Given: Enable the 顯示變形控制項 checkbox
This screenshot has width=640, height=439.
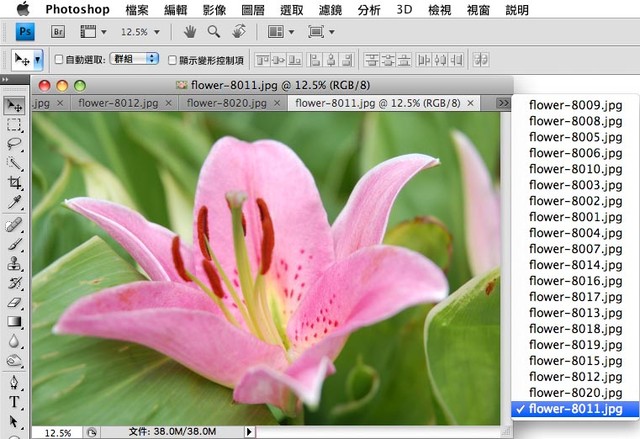Looking at the screenshot, I should click(x=172, y=60).
